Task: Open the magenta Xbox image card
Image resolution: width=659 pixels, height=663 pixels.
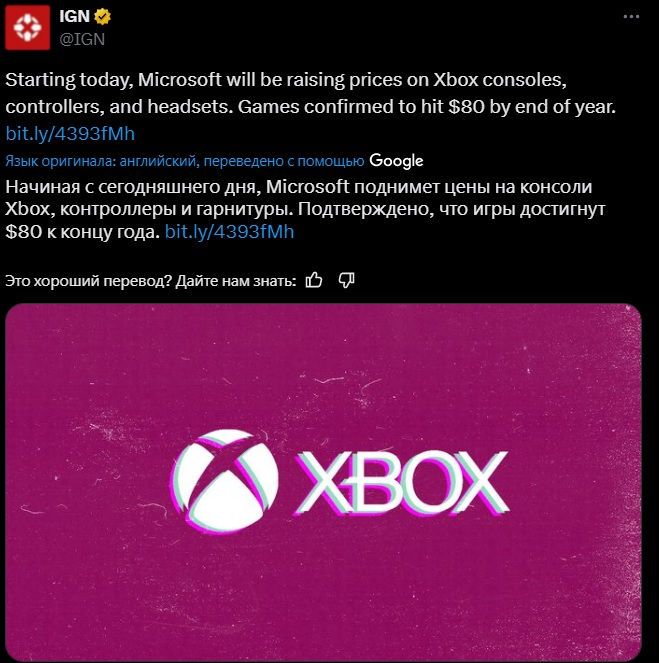Action: pos(323,482)
